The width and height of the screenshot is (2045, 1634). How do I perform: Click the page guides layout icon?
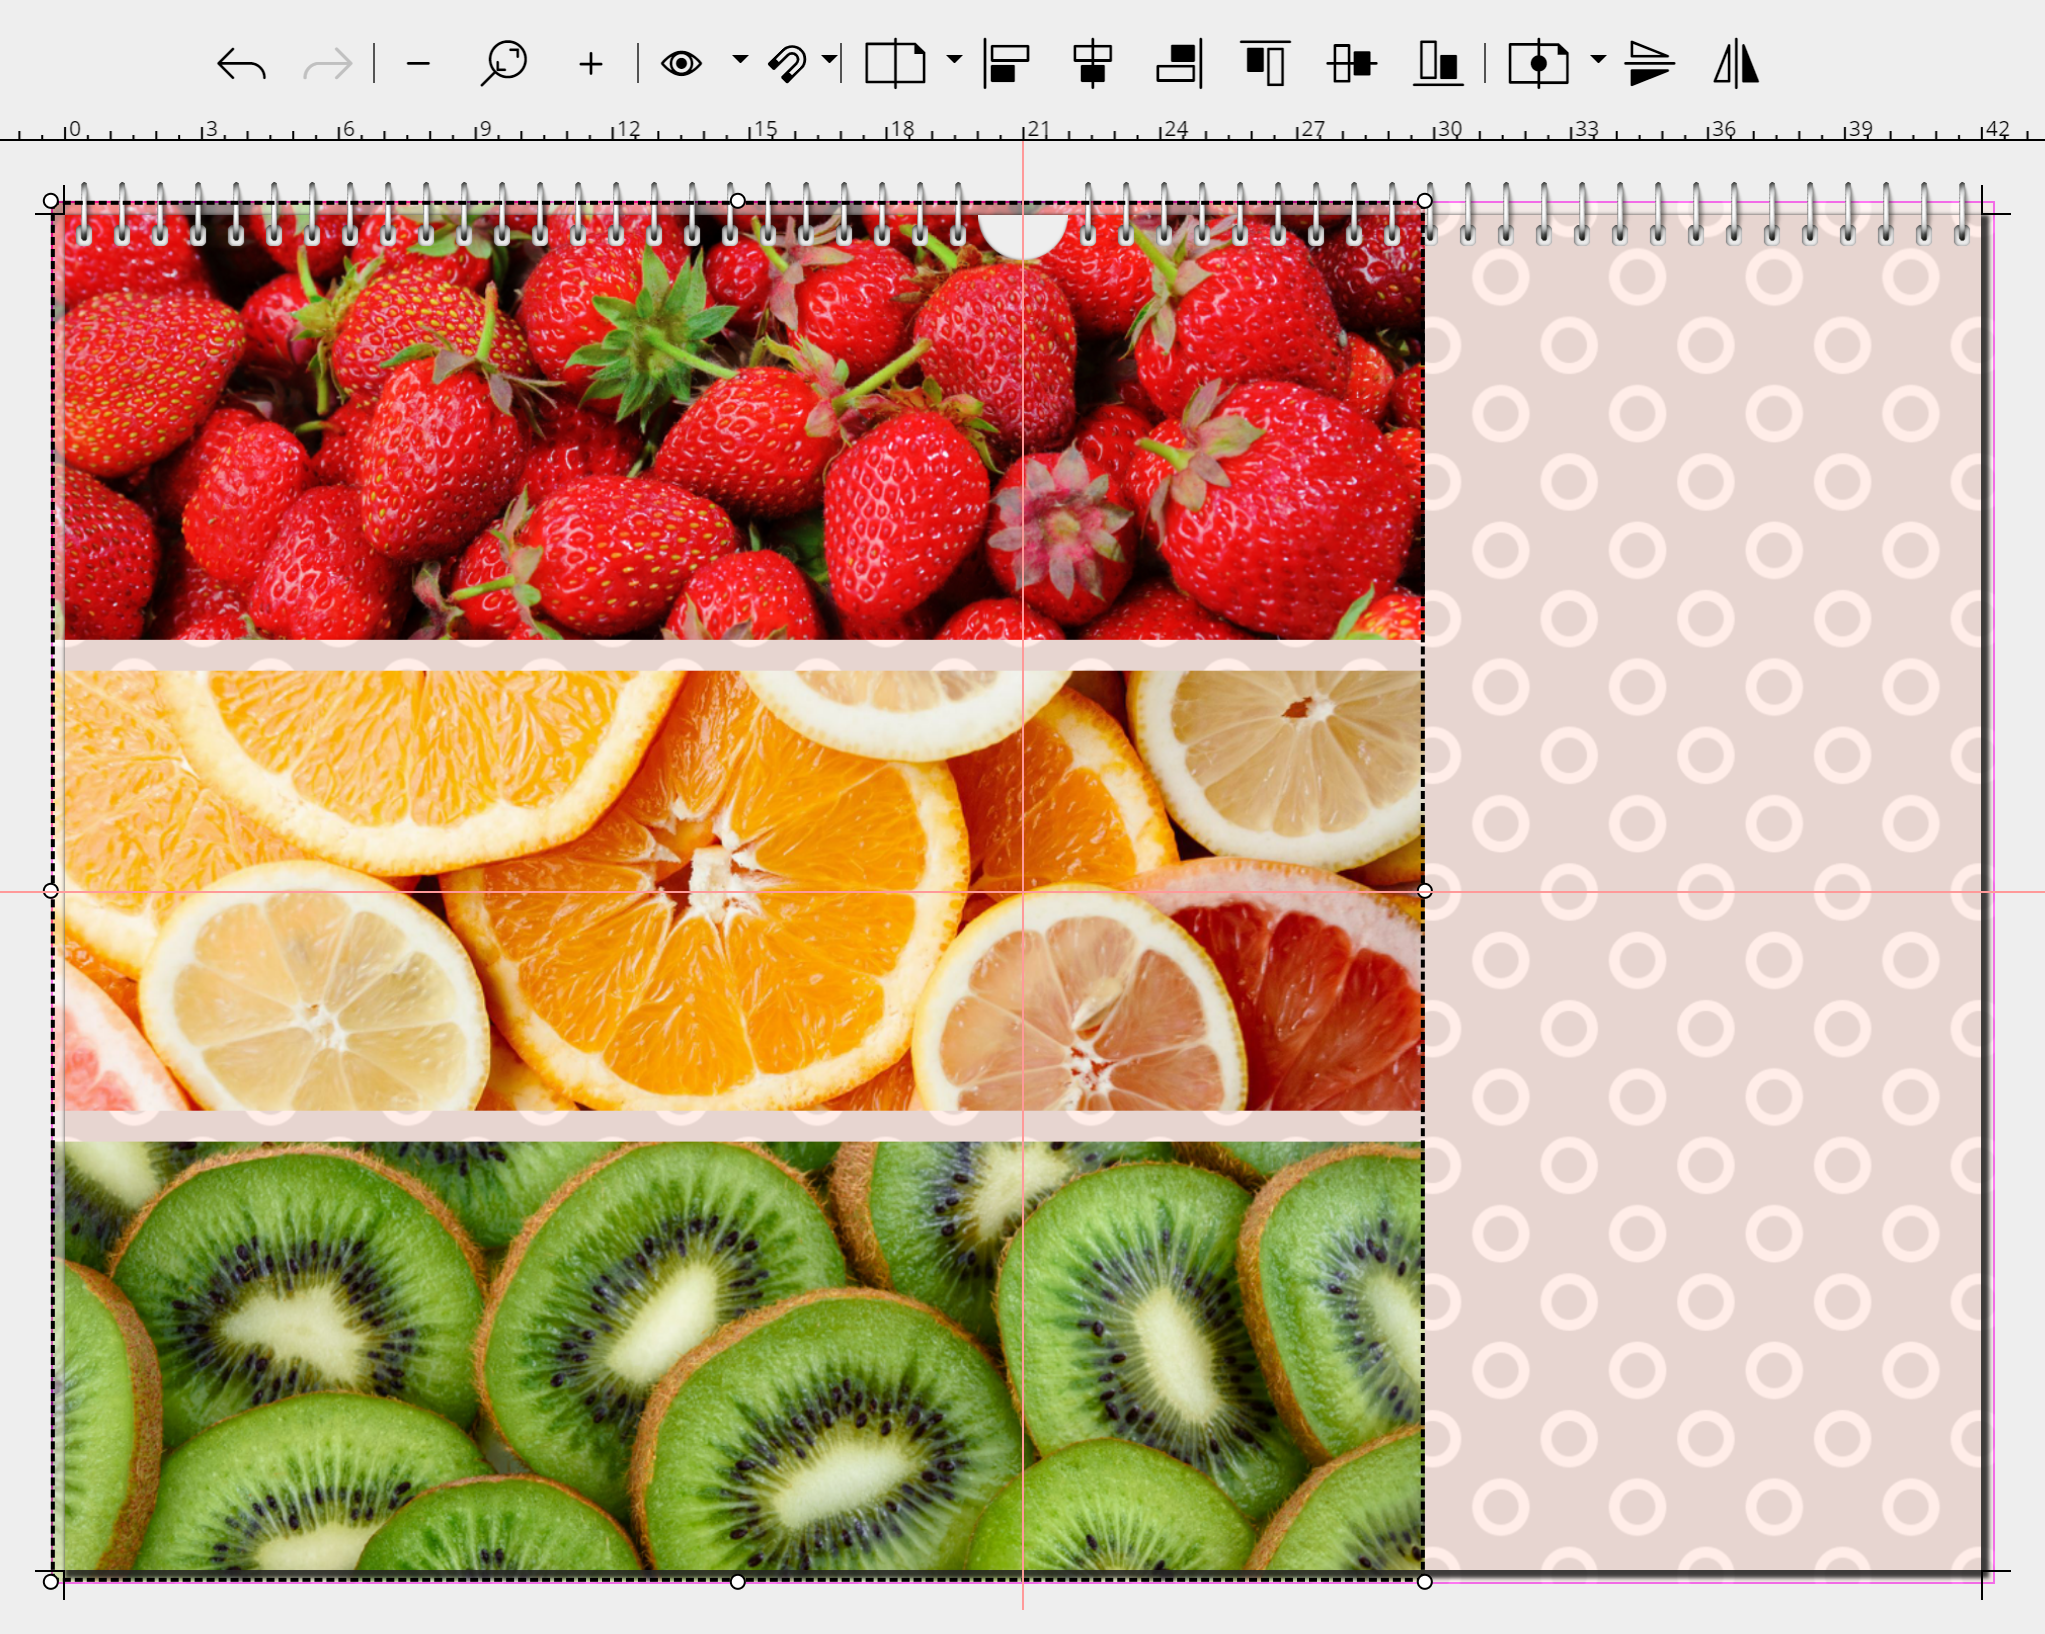tap(895, 64)
